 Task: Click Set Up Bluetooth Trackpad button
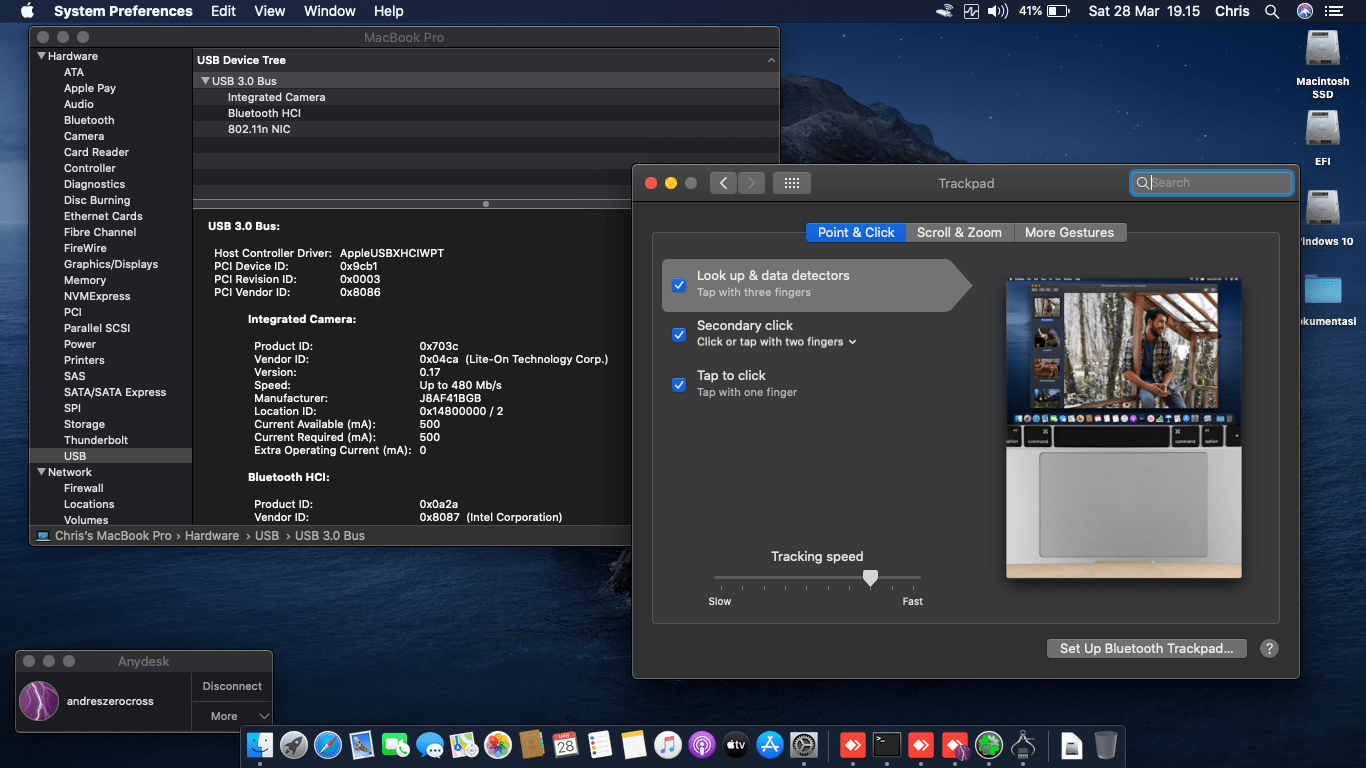1146,648
